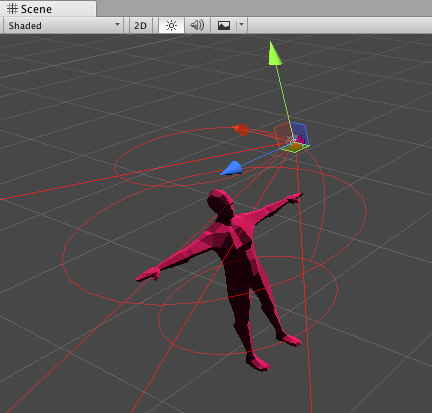Open the Shaded draw mode dropdown

(63, 26)
